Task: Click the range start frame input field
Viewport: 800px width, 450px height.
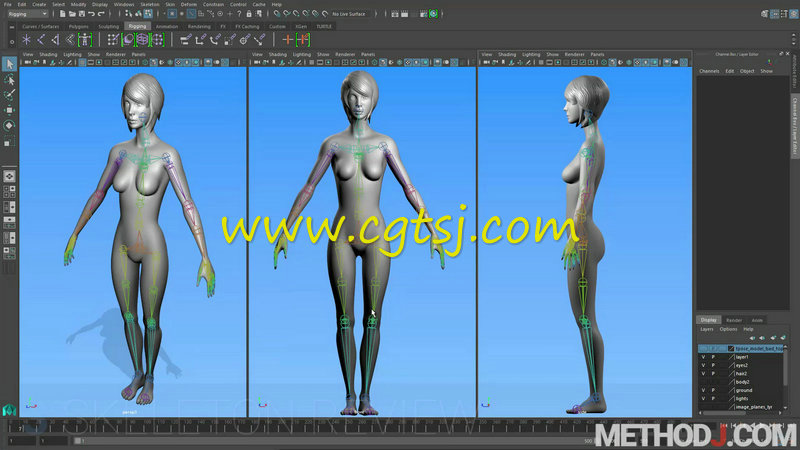Action: [20, 441]
